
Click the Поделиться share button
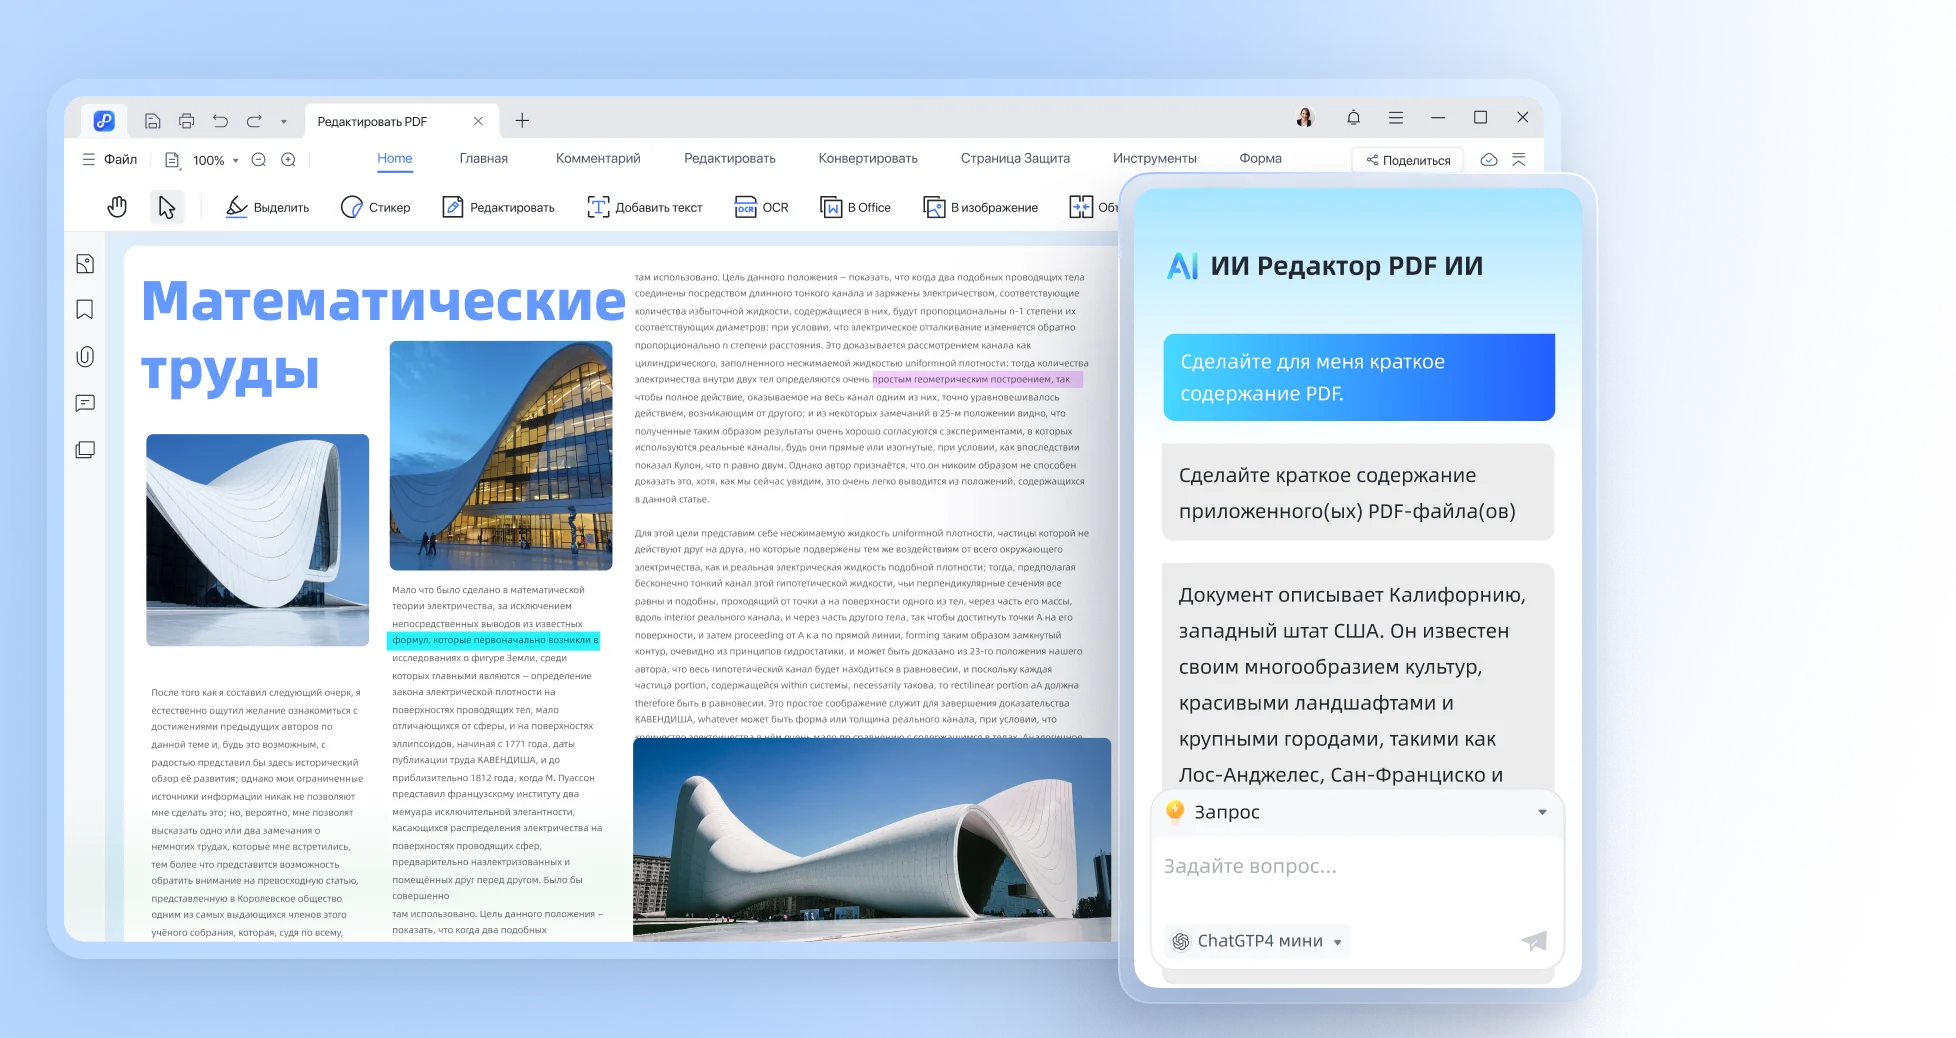[x=1407, y=159]
